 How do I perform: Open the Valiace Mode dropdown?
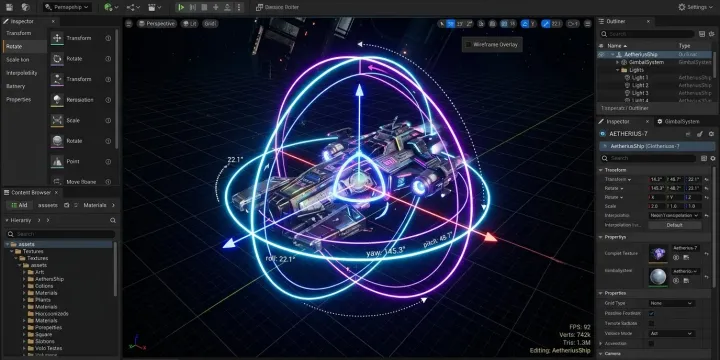pos(671,334)
